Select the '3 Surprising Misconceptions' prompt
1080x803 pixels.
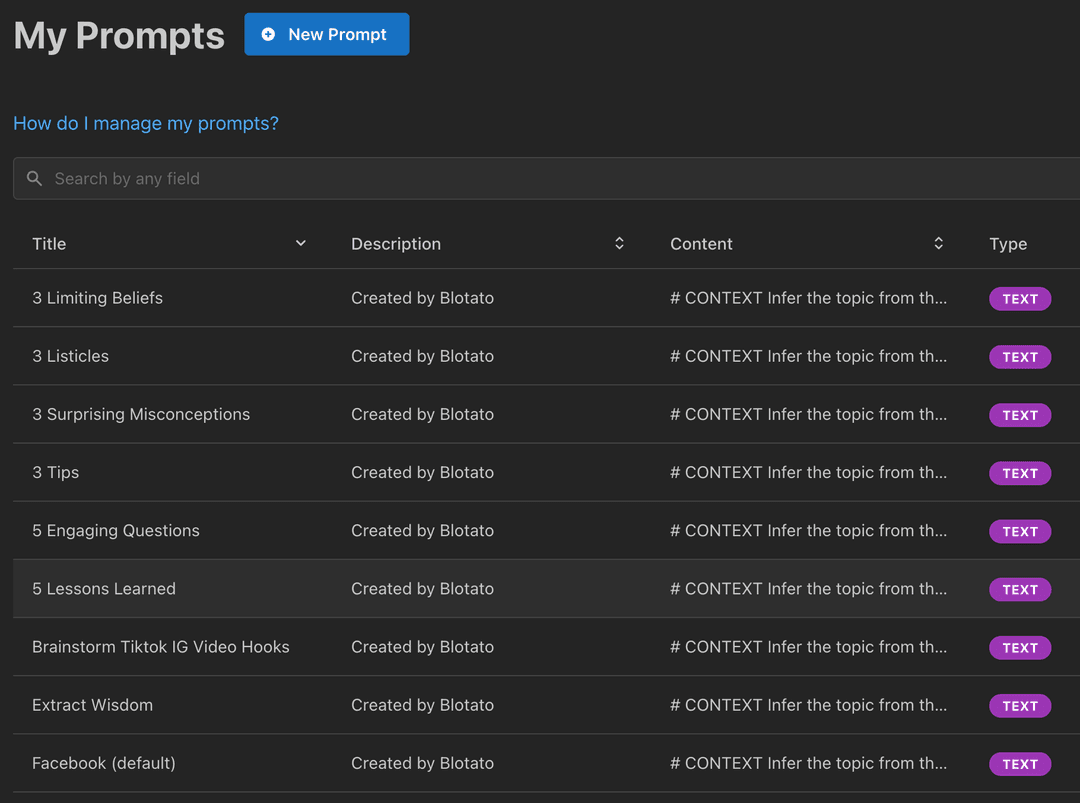141,414
